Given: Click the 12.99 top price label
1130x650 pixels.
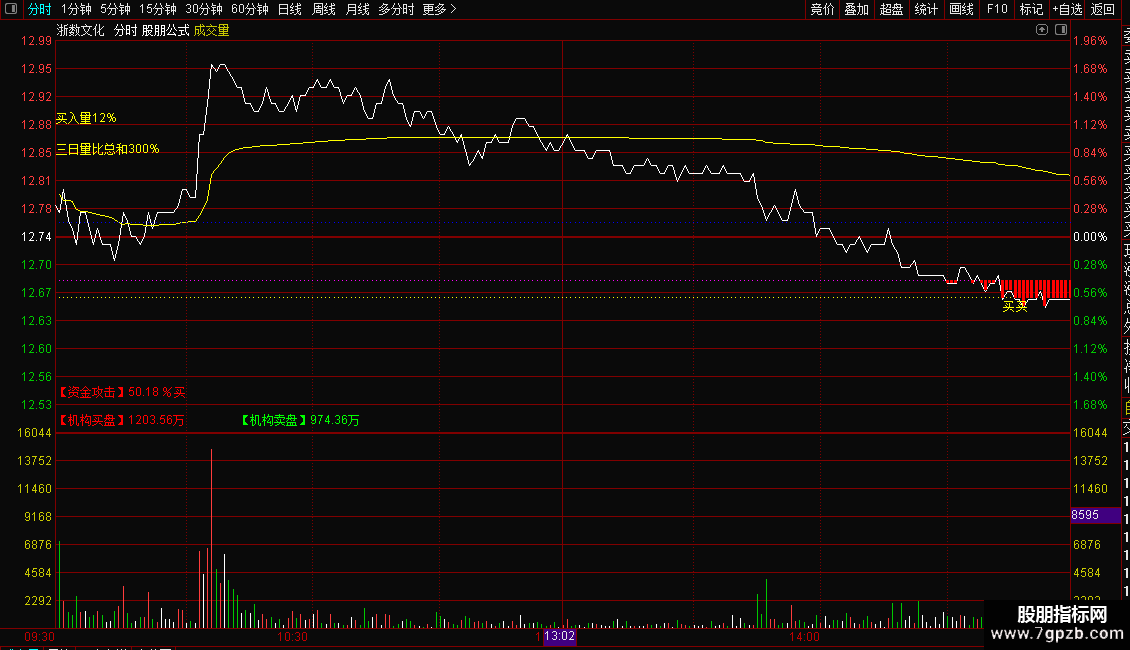Looking at the screenshot, I should point(36,41).
